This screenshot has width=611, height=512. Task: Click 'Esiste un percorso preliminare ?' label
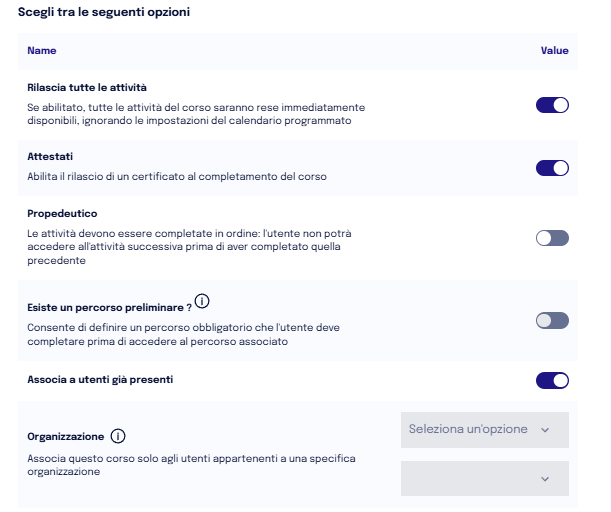point(109,308)
